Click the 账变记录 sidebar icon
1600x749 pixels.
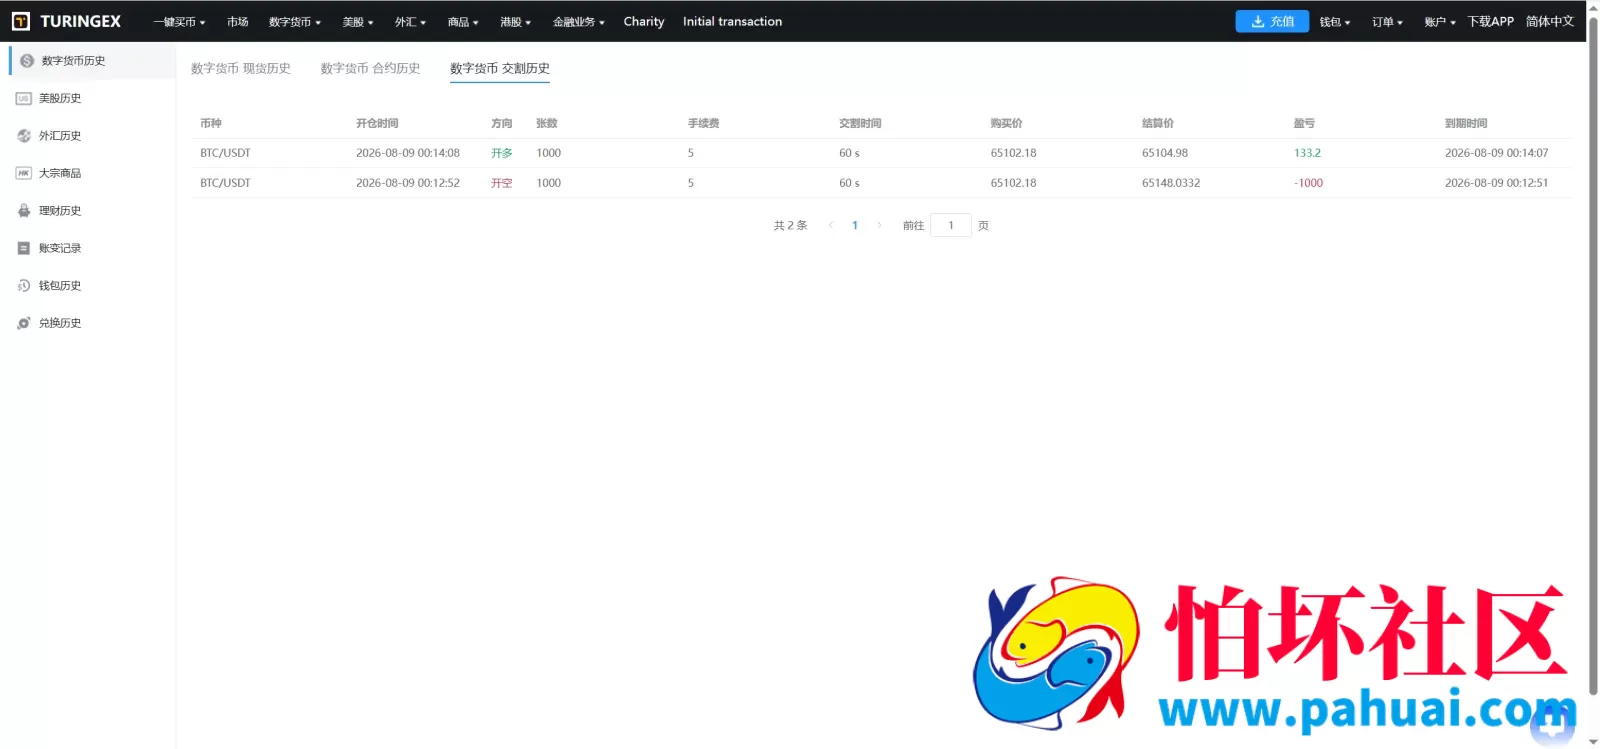[24, 248]
